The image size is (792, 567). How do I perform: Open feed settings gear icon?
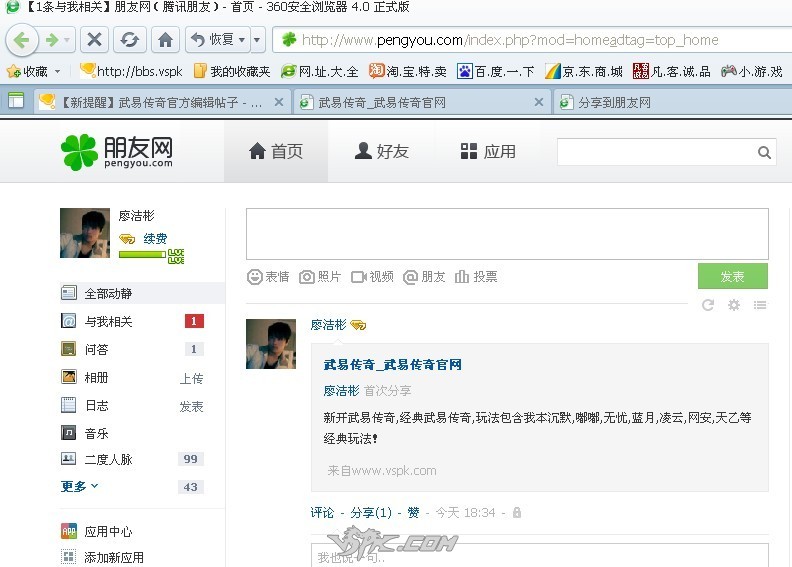click(x=733, y=305)
